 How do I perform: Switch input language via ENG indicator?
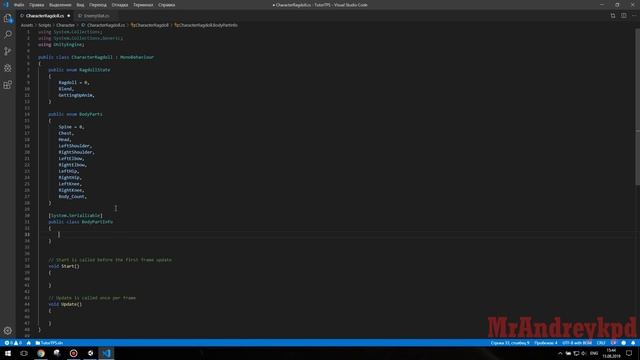(594, 353)
